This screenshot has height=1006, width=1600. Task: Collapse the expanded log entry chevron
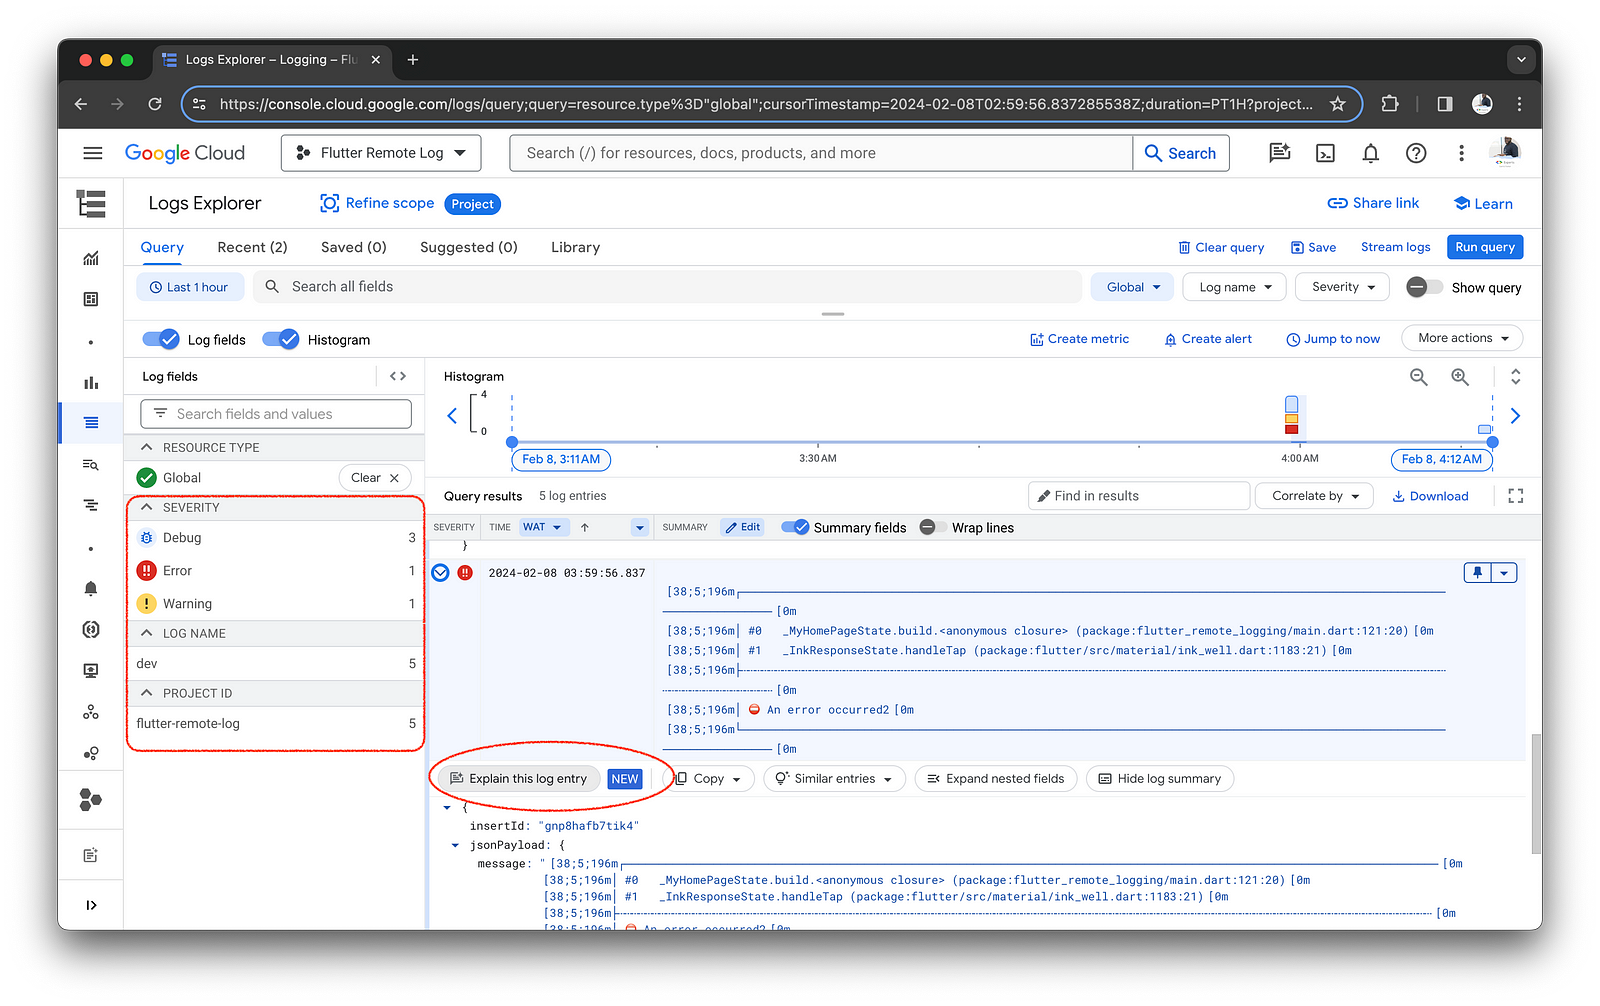point(440,573)
